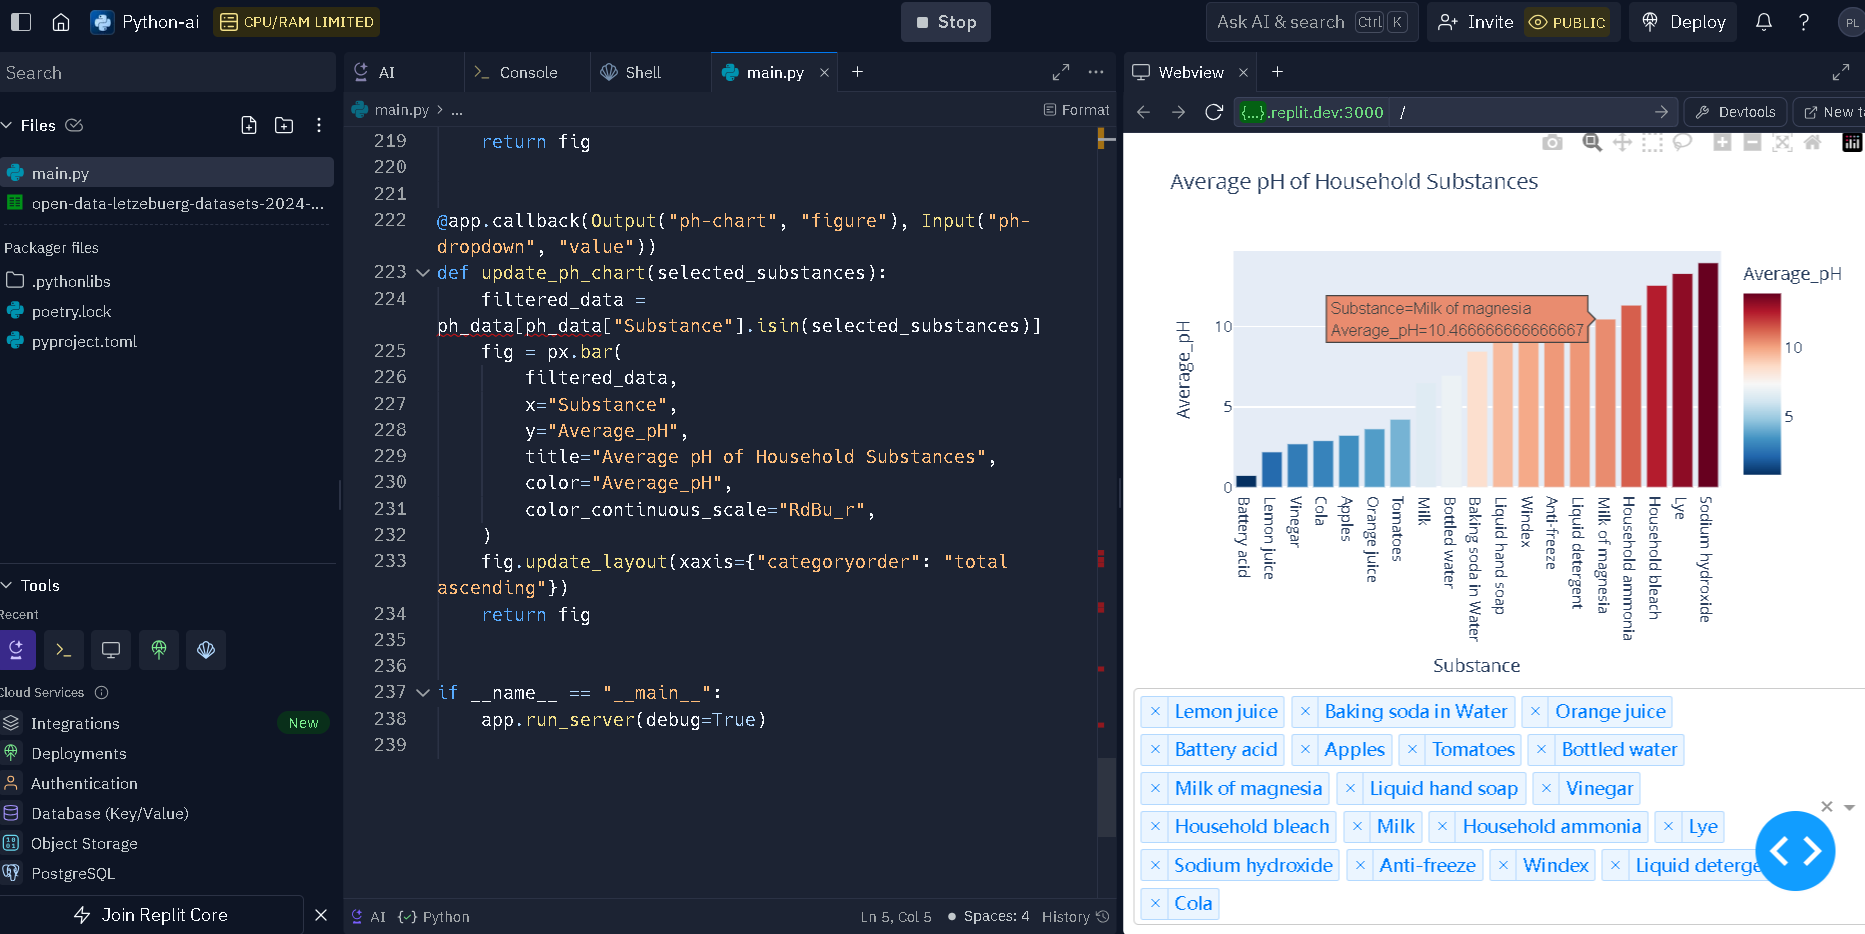Open Deployments tool in Recent tools
1865x934 pixels.
click(159, 650)
